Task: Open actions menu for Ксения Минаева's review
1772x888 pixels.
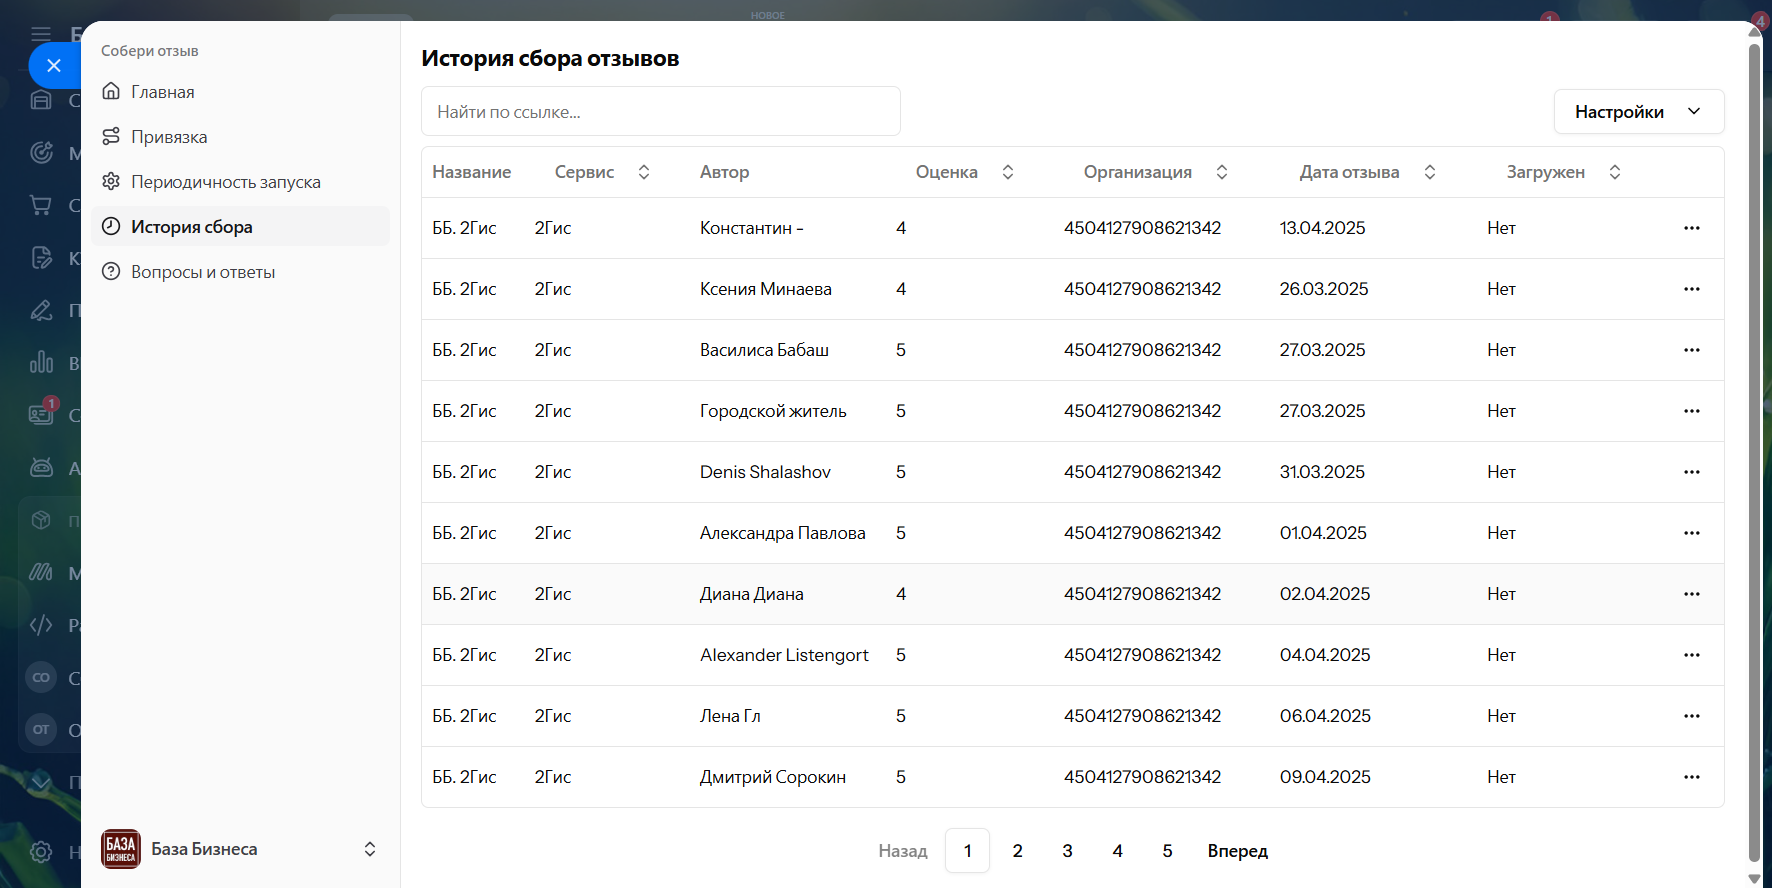Action: 1692,289
